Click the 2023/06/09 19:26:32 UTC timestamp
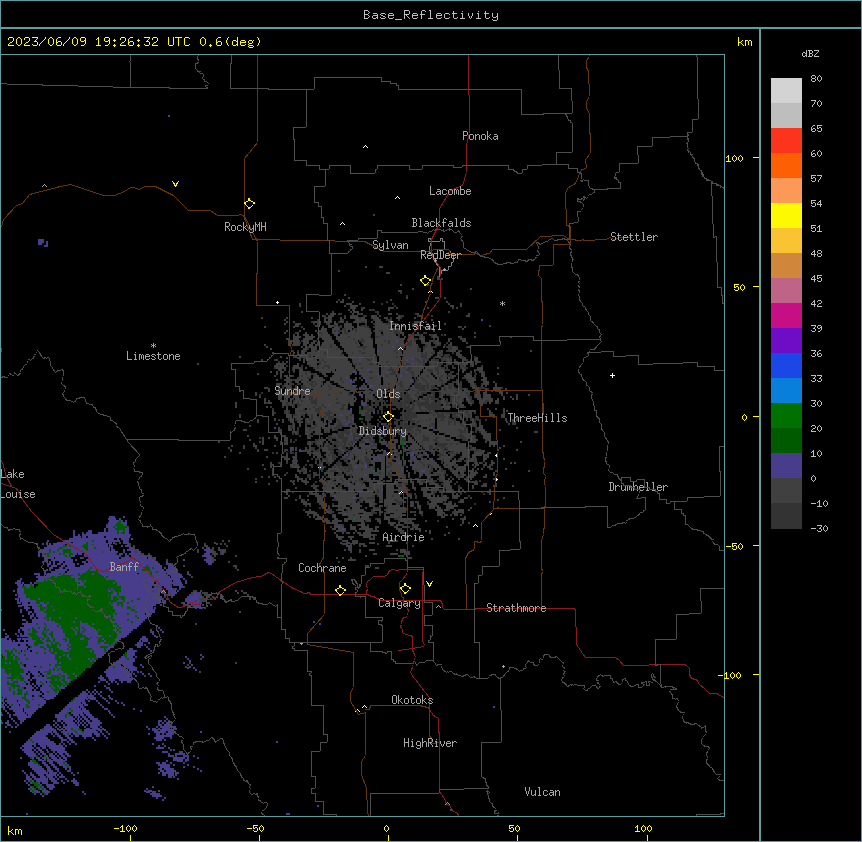This screenshot has width=862, height=842. coord(98,42)
